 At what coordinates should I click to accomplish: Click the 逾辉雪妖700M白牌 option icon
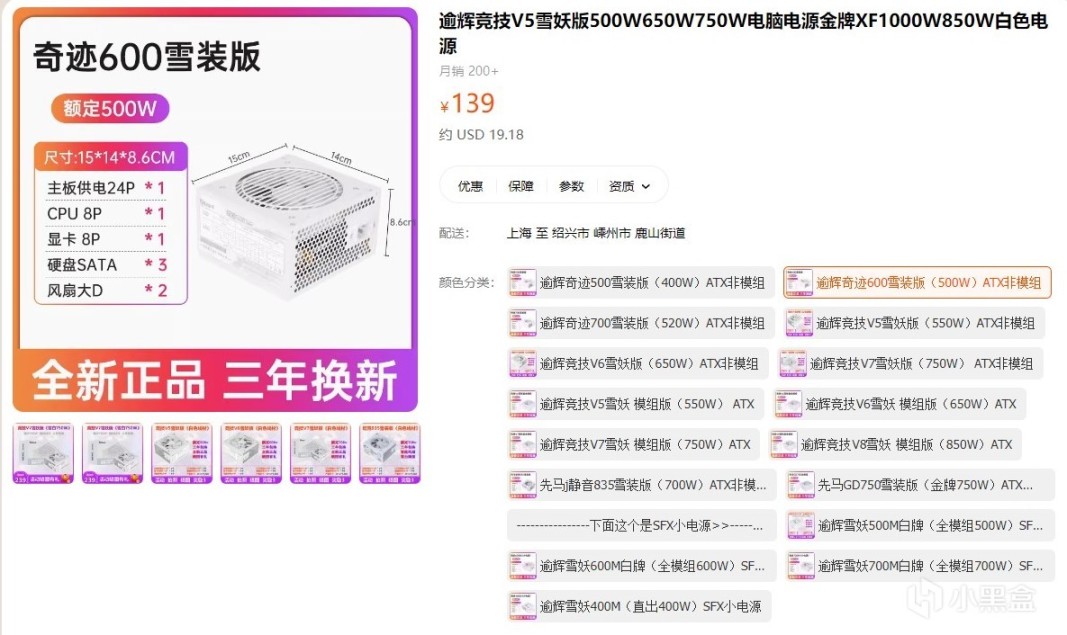click(800, 566)
